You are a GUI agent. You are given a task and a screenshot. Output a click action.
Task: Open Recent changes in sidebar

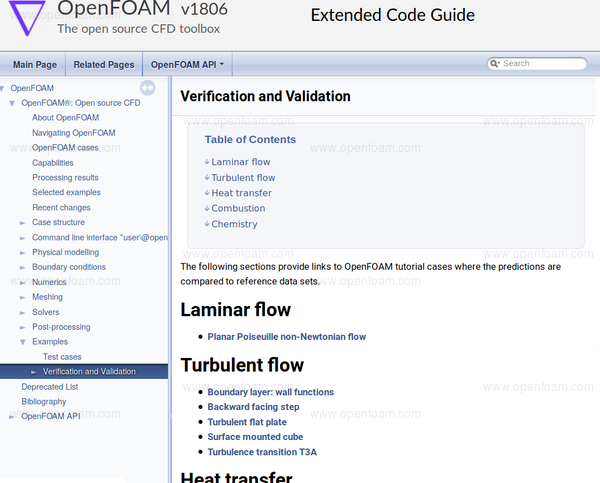[x=61, y=207]
